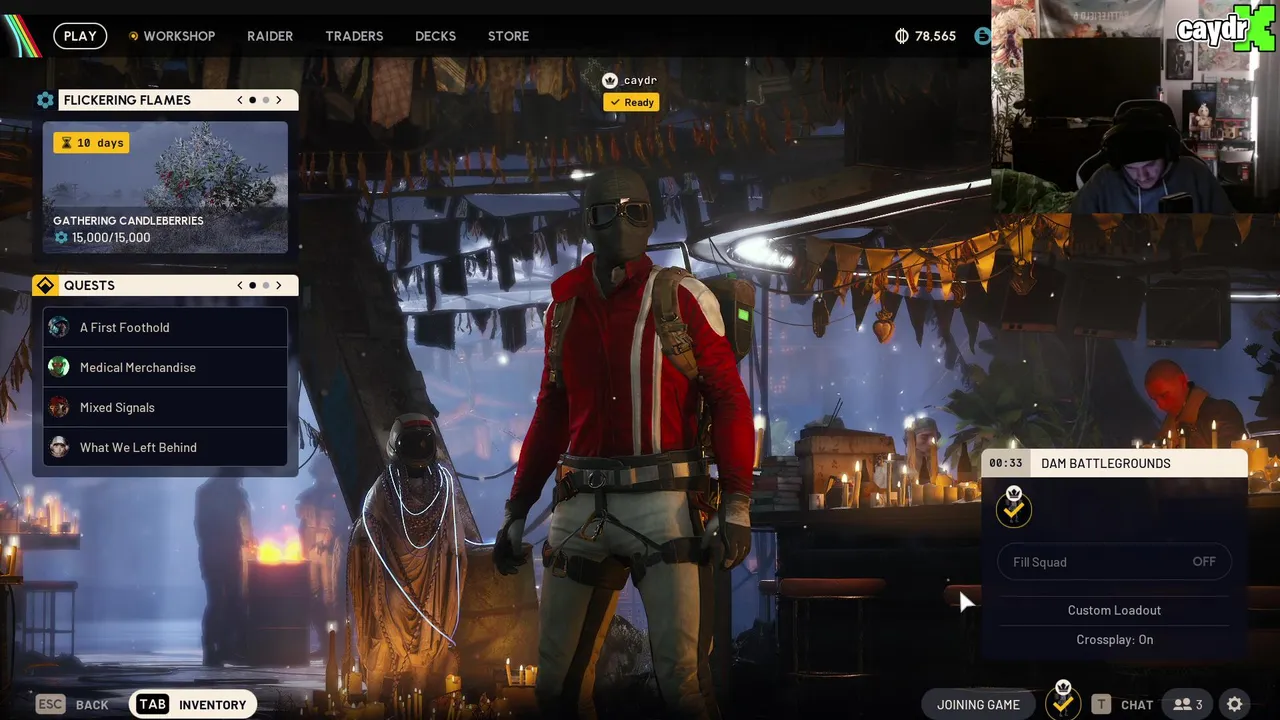The image size is (1280, 720).
Task: Click the Joining Game button
Action: pyautogui.click(x=978, y=704)
